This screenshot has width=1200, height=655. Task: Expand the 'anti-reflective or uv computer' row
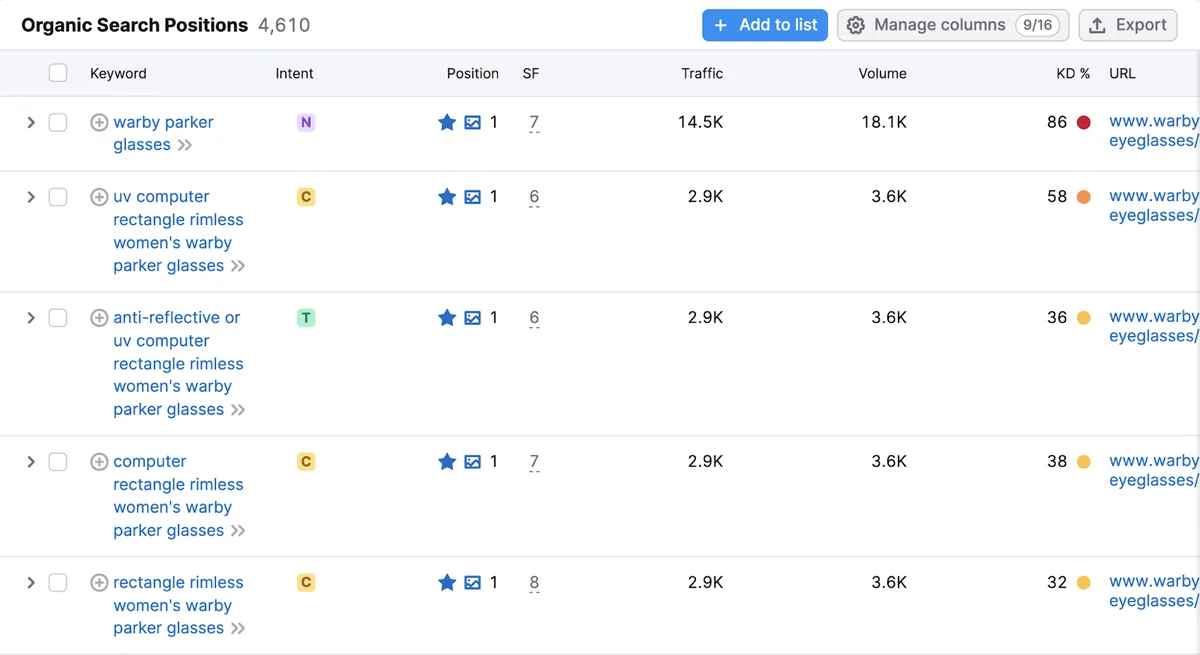coord(31,318)
